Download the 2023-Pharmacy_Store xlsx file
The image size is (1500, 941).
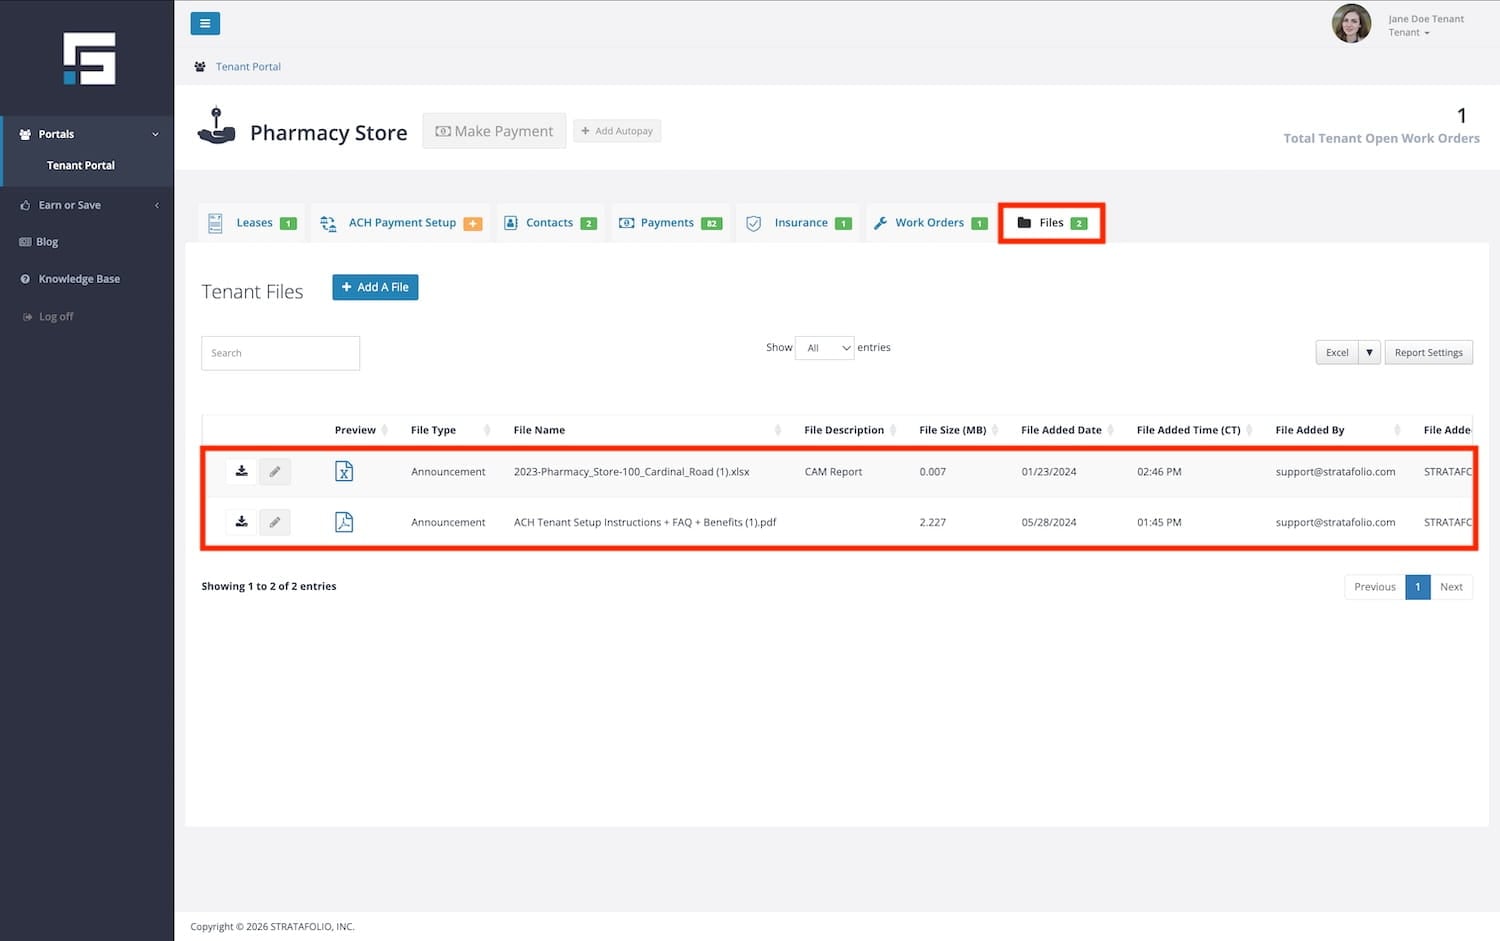(241, 471)
